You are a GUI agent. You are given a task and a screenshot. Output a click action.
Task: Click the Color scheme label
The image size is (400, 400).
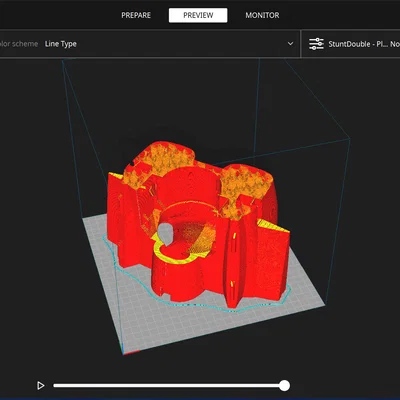[19, 44]
